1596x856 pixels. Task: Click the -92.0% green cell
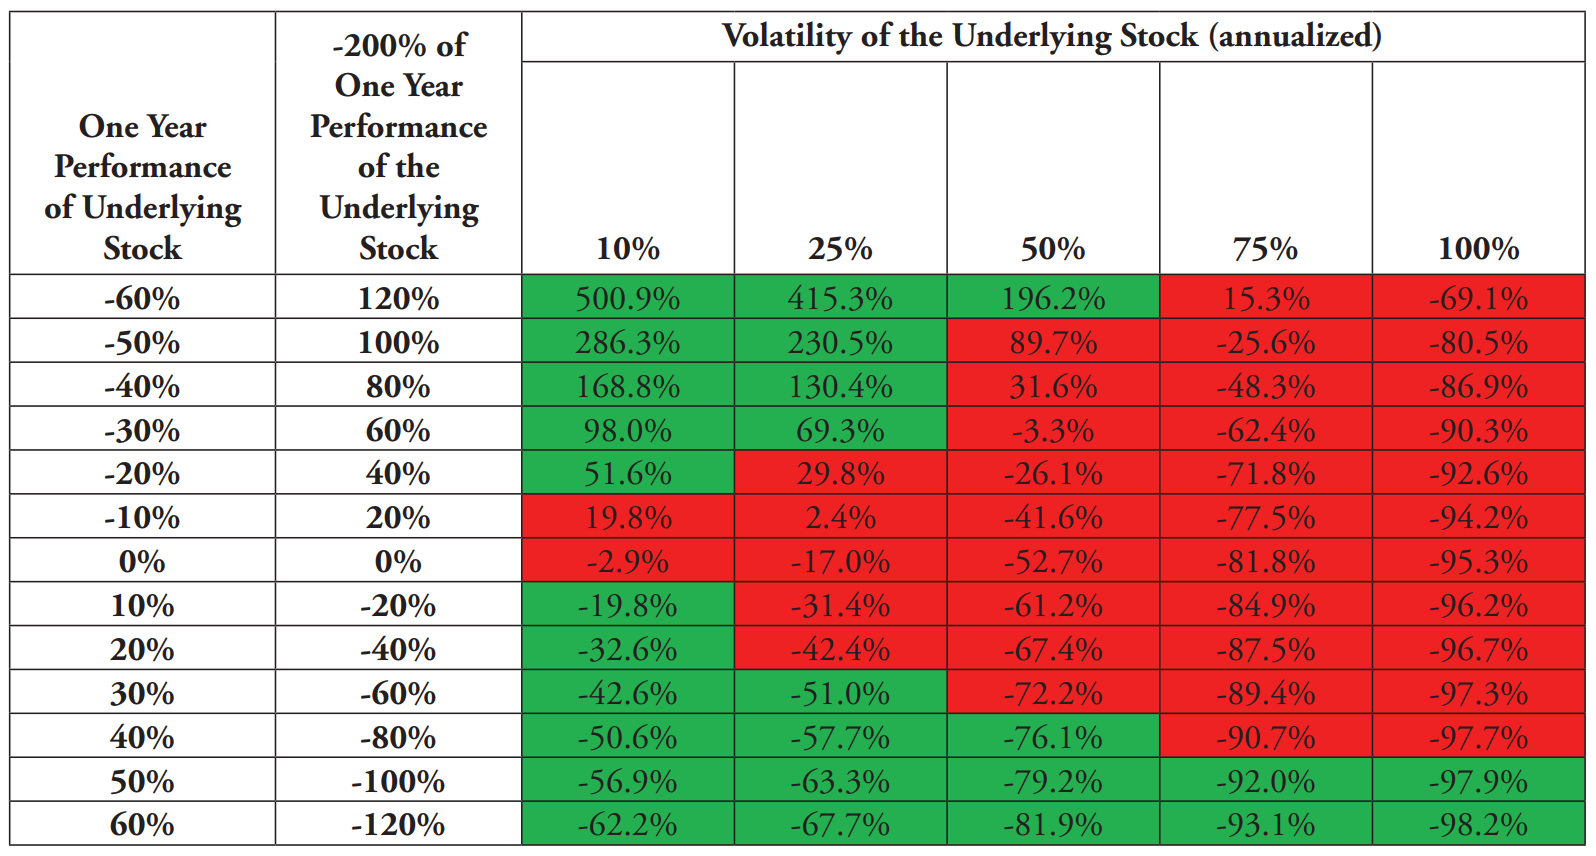1266,780
